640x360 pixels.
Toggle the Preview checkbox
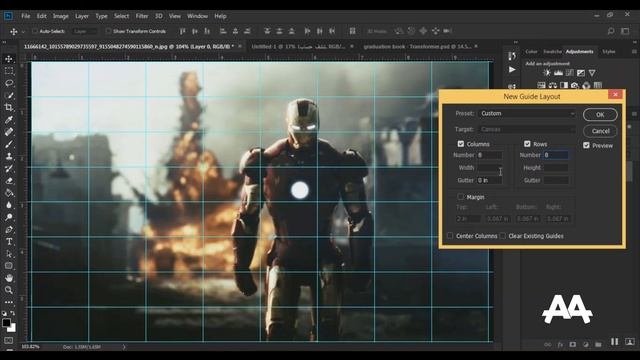pyautogui.click(x=587, y=145)
